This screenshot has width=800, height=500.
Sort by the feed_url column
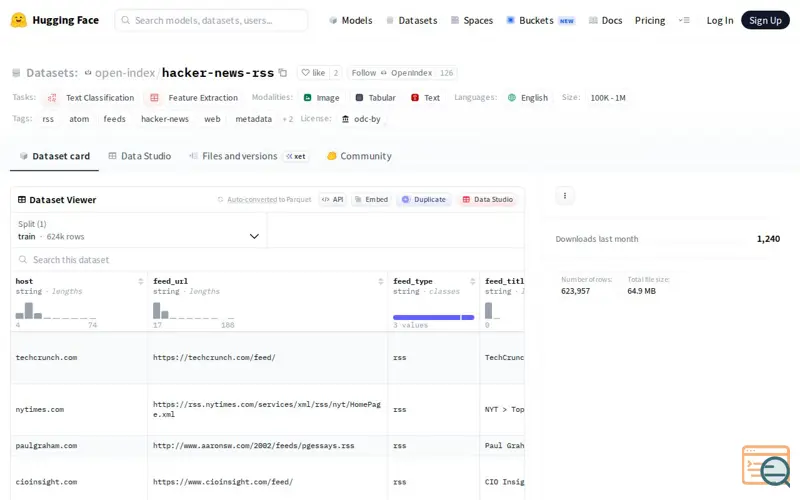380,282
